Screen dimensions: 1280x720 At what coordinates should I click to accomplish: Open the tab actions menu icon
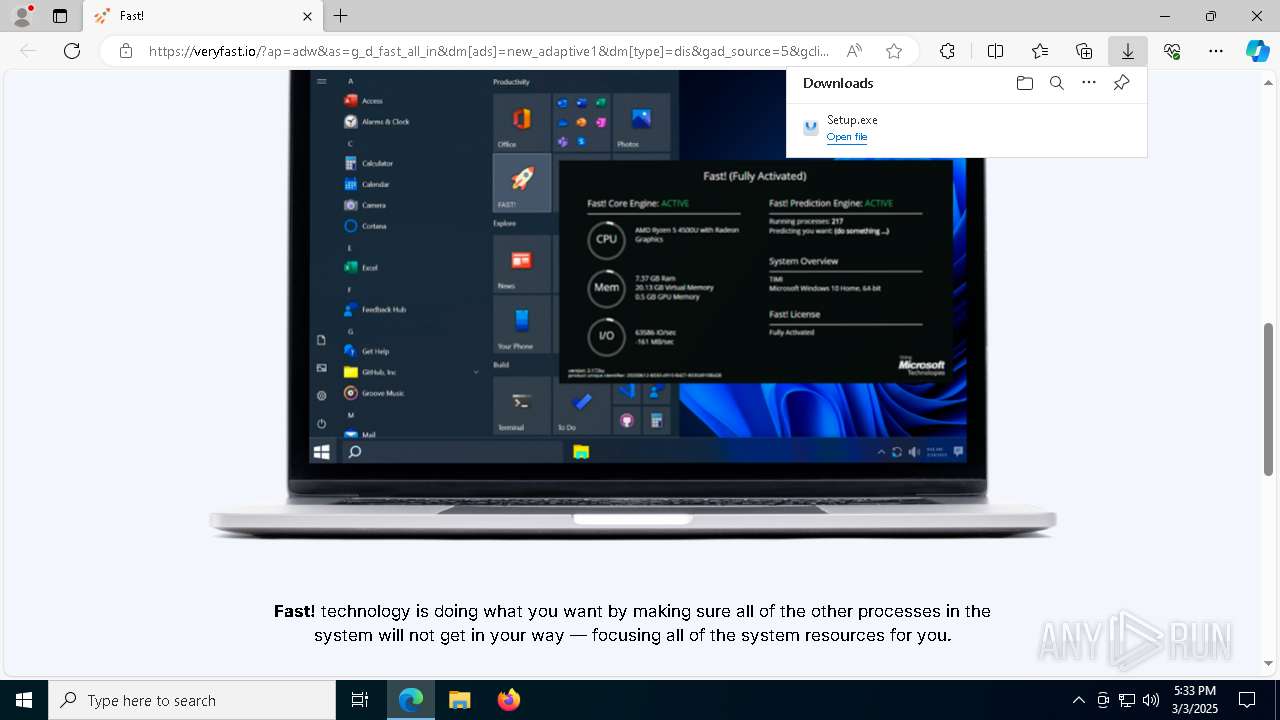point(60,16)
